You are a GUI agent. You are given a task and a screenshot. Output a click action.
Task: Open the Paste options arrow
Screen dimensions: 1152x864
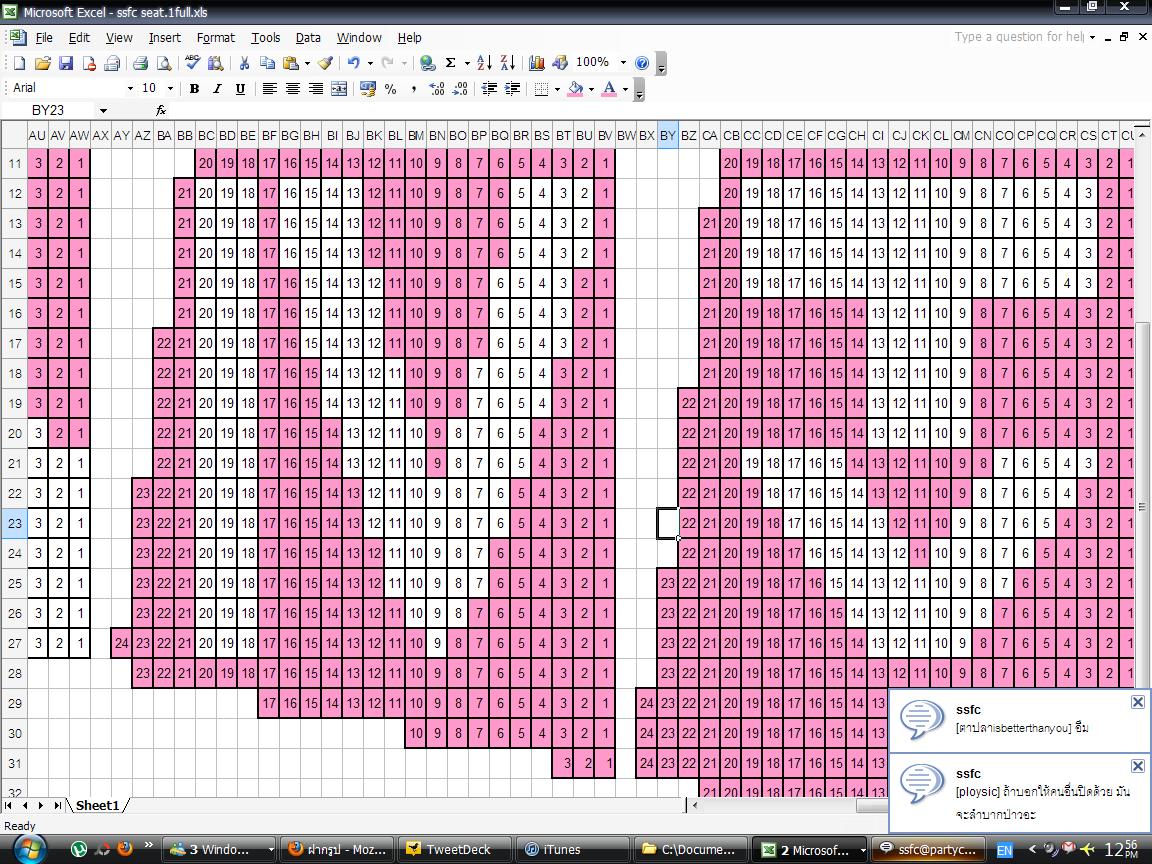pyautogui.click(x=307, y=63)
